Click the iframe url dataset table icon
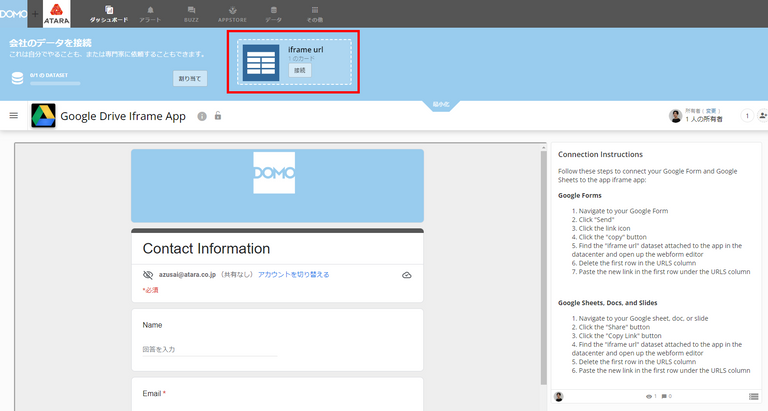The image size is (768, 411). pyautogui.click(x=261, y=63)
